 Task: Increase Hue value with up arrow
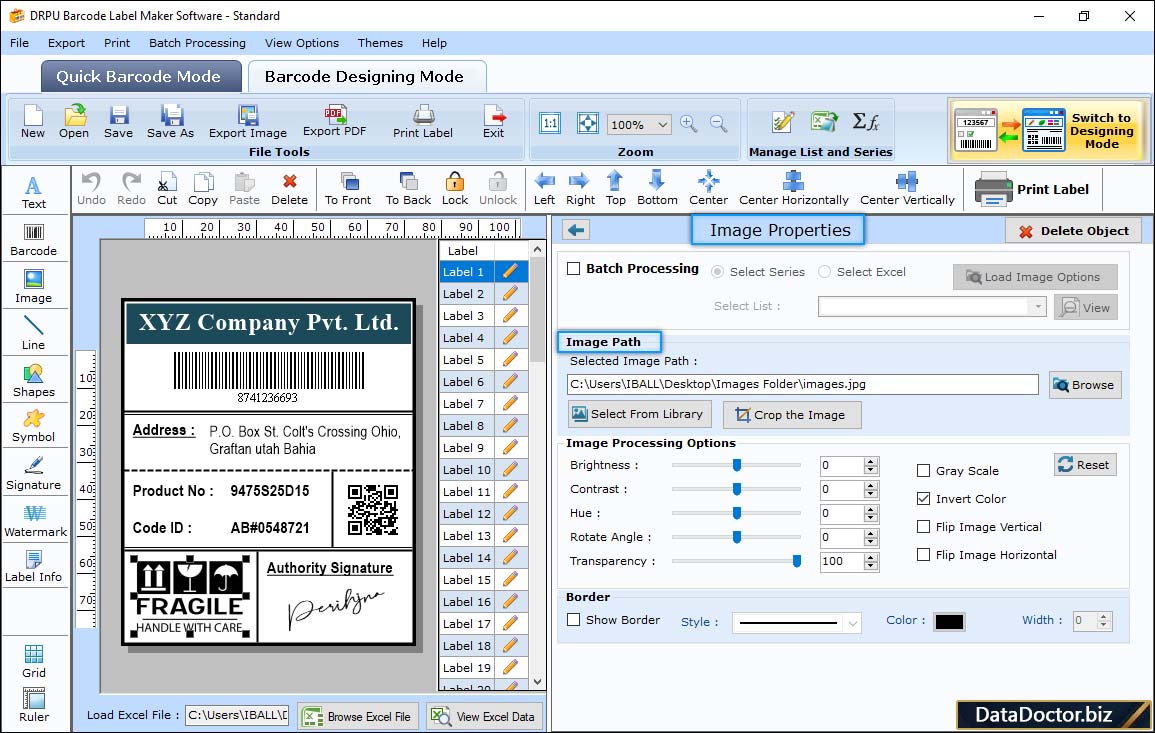pos(871,509)
